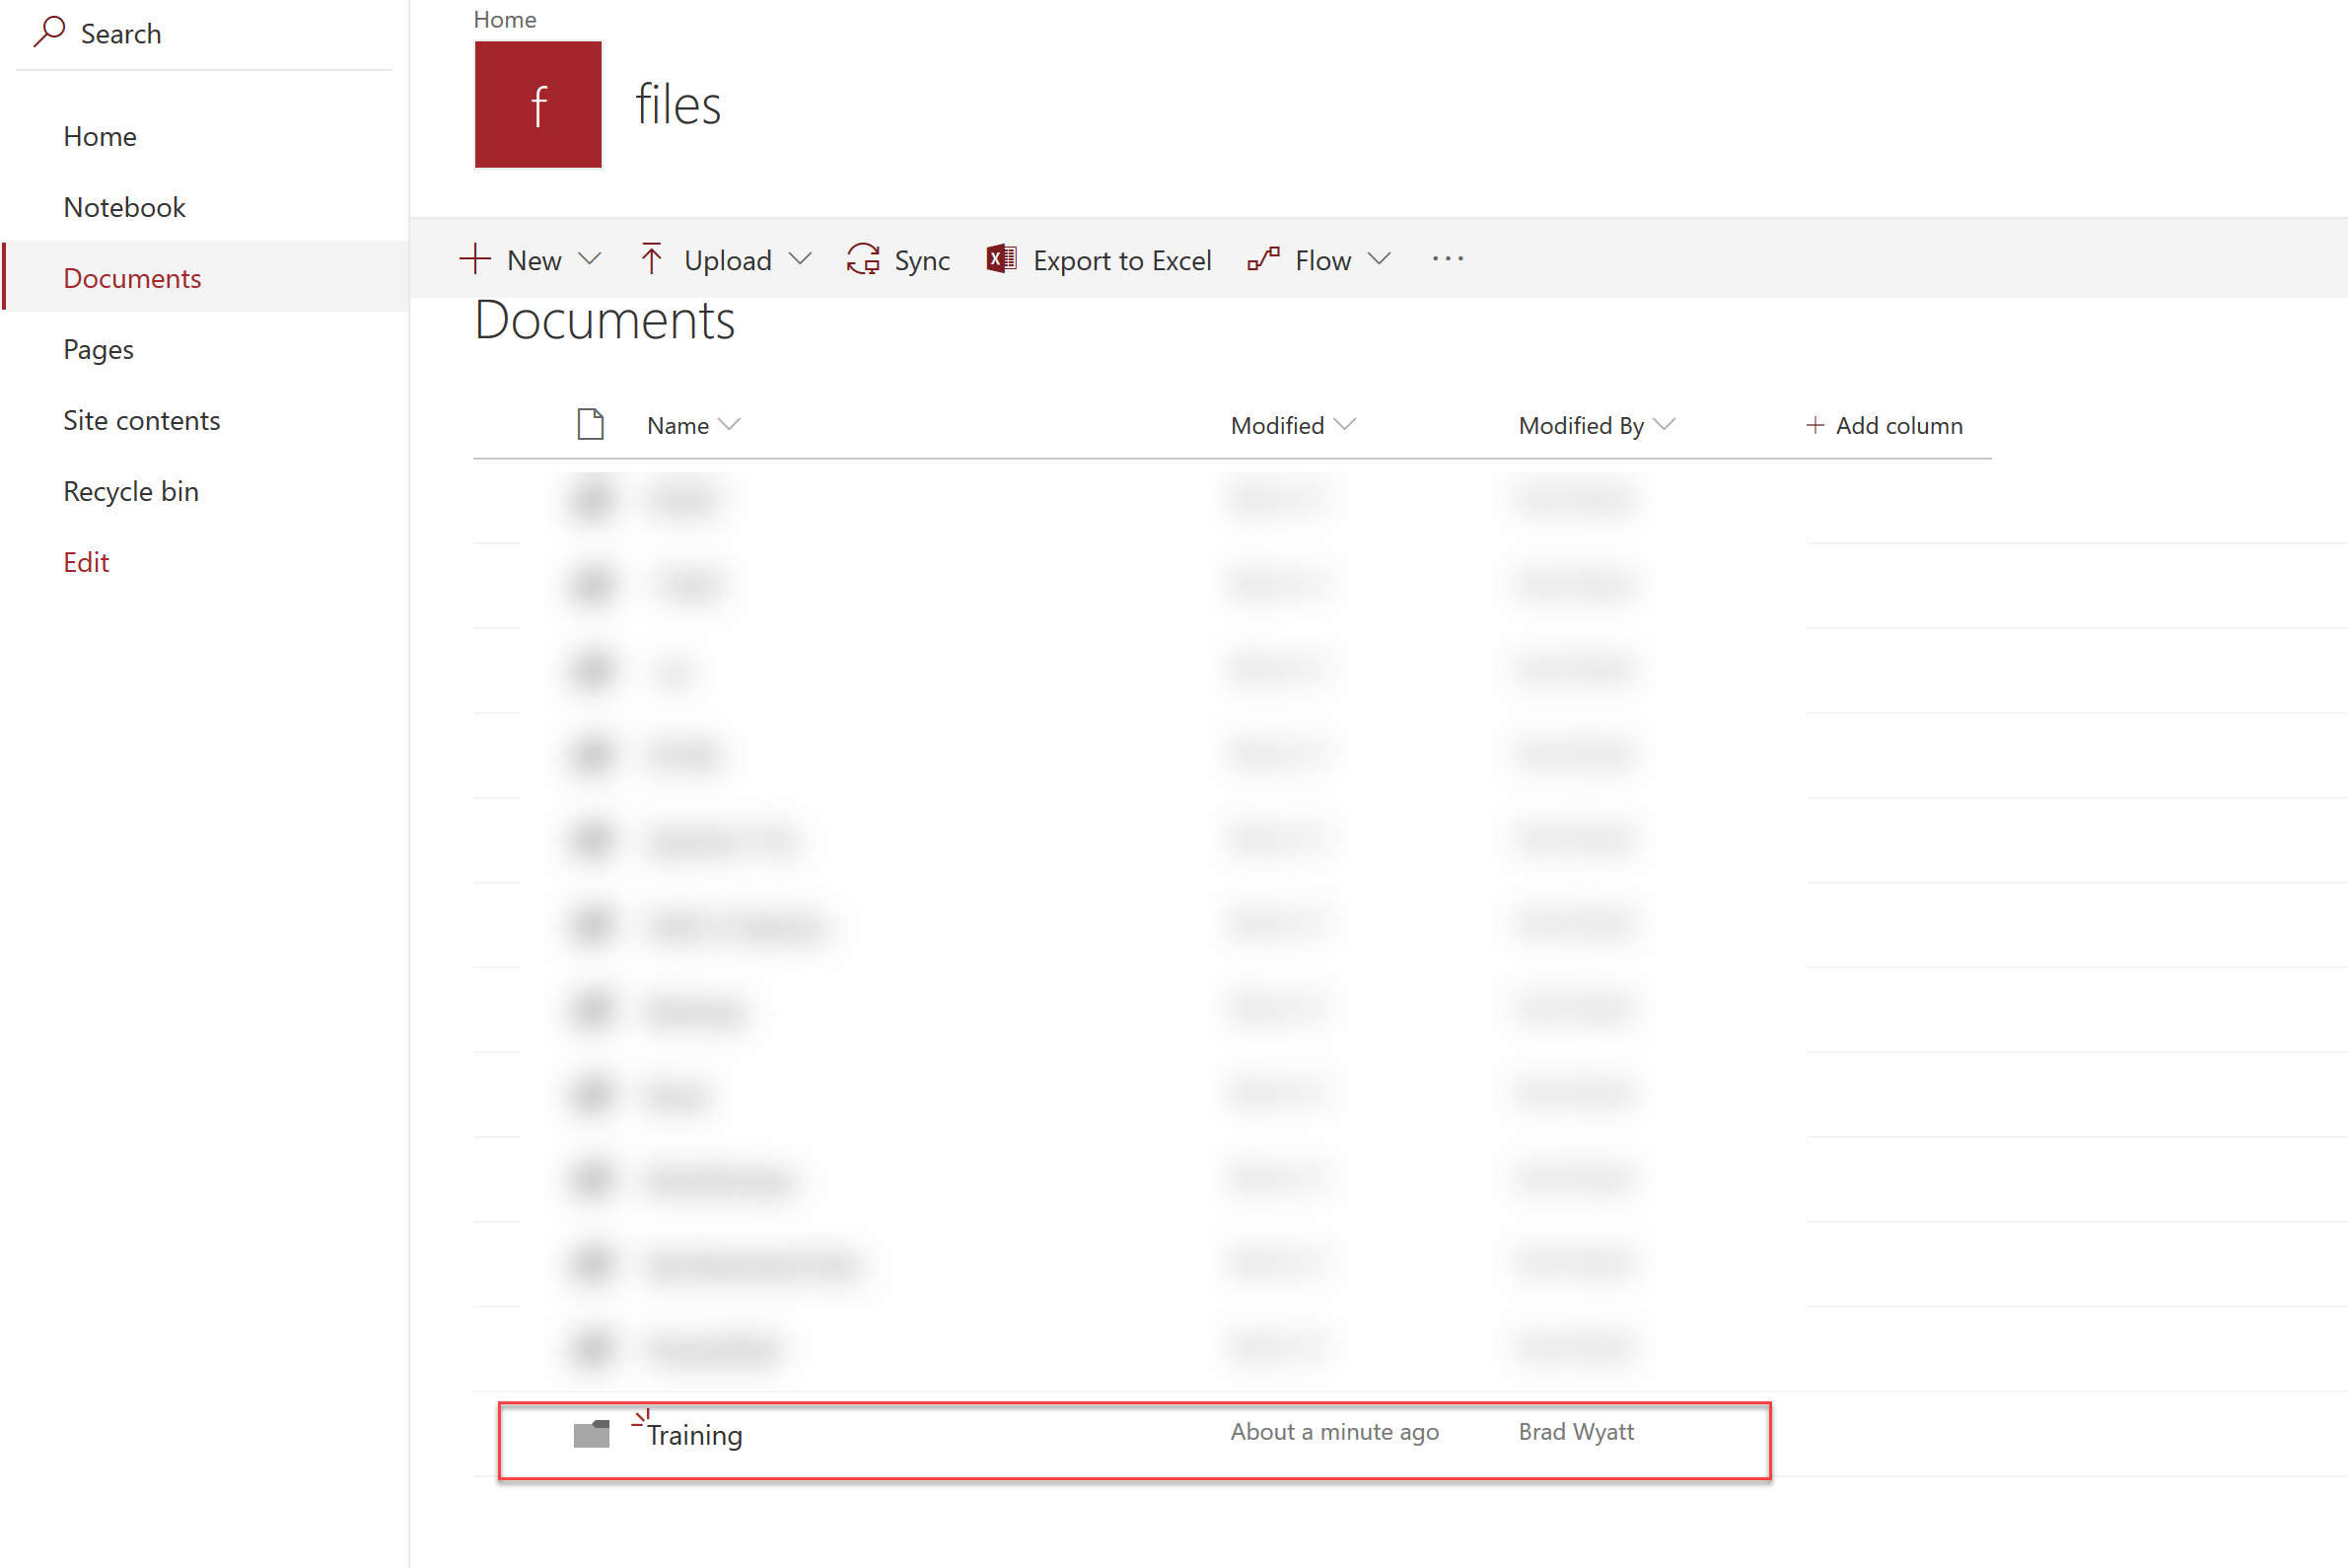This screenshot has width=2348, height=1568.
Task: Open Pages in left navigation
Action: coord(98,349)
